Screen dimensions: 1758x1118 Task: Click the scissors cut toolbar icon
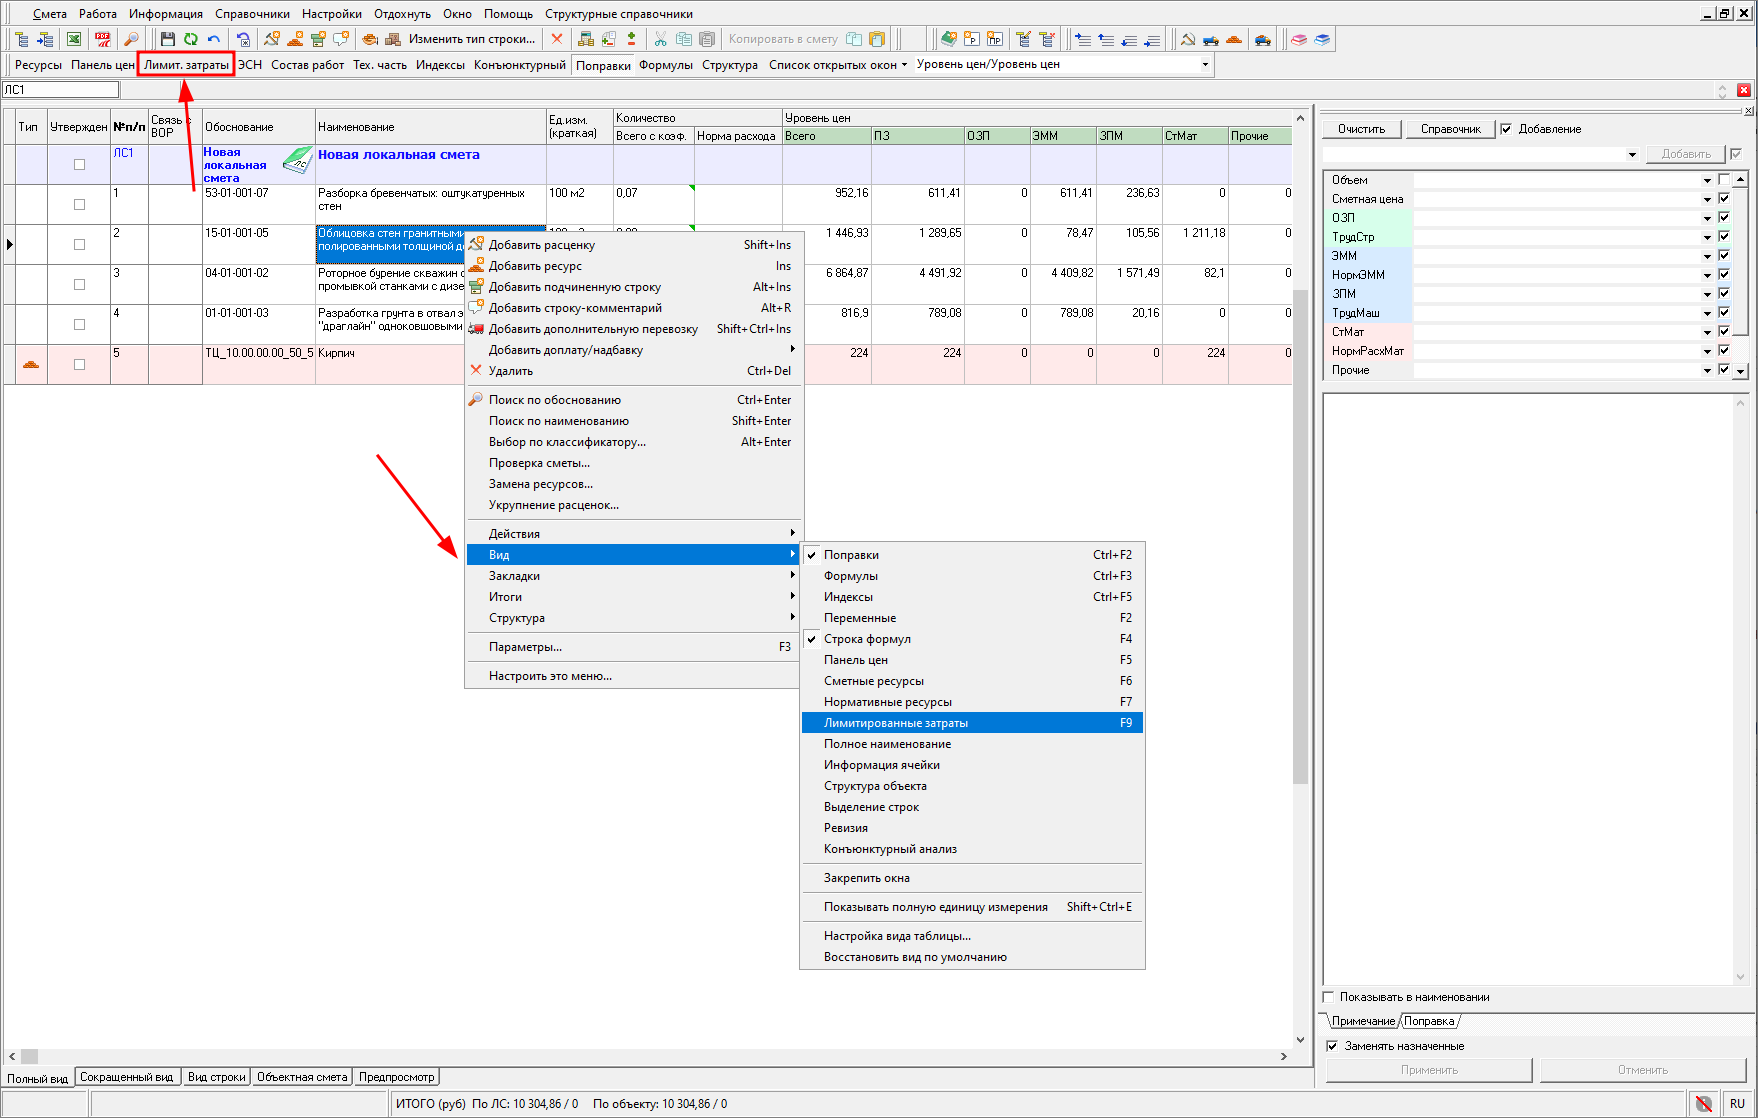(660, 39)
